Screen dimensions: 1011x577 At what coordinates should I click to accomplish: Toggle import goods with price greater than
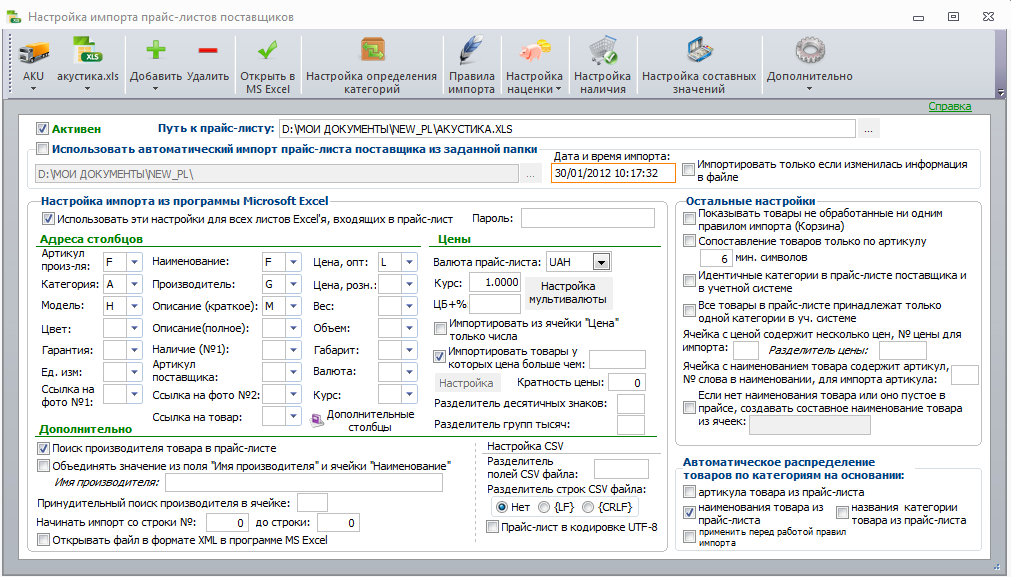click(x=440, y=356)
